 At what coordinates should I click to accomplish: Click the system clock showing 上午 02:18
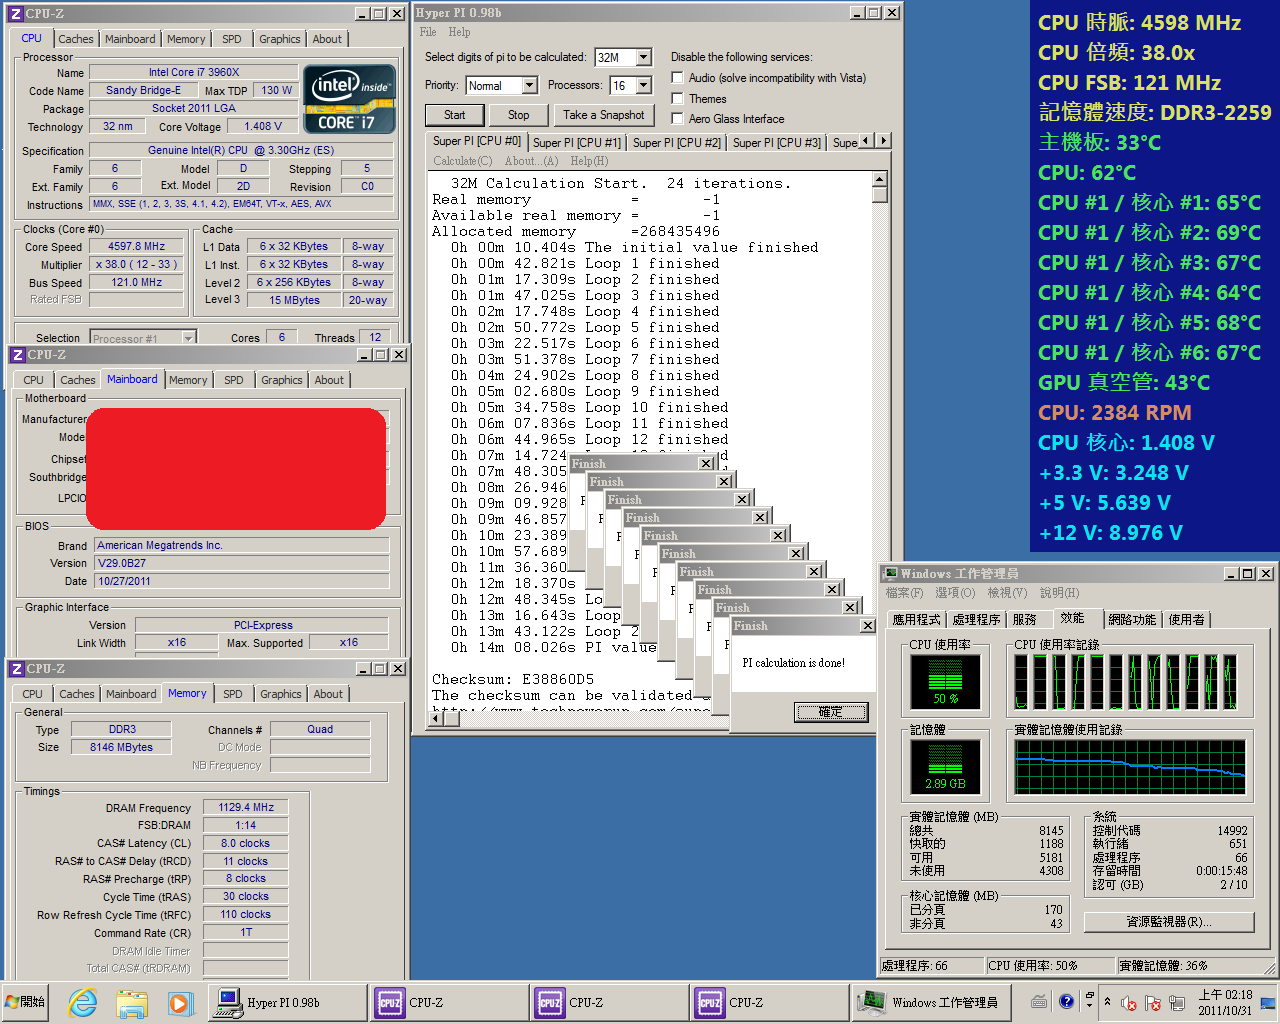[x=1225, y=1002]
